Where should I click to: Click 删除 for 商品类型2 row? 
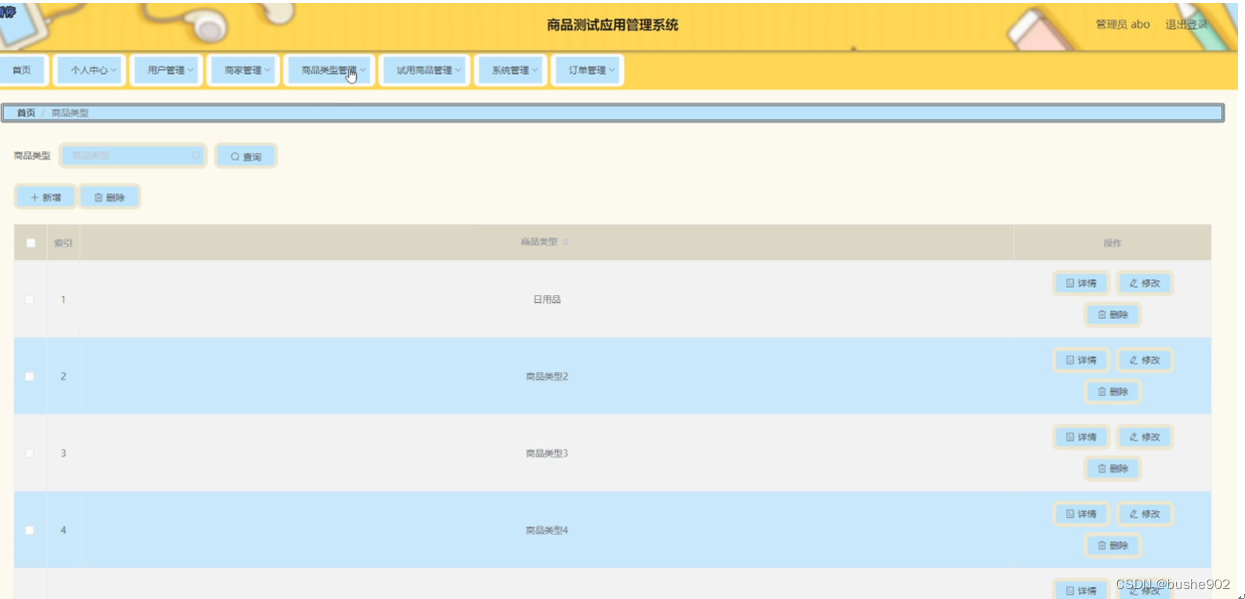[1112, 392]
